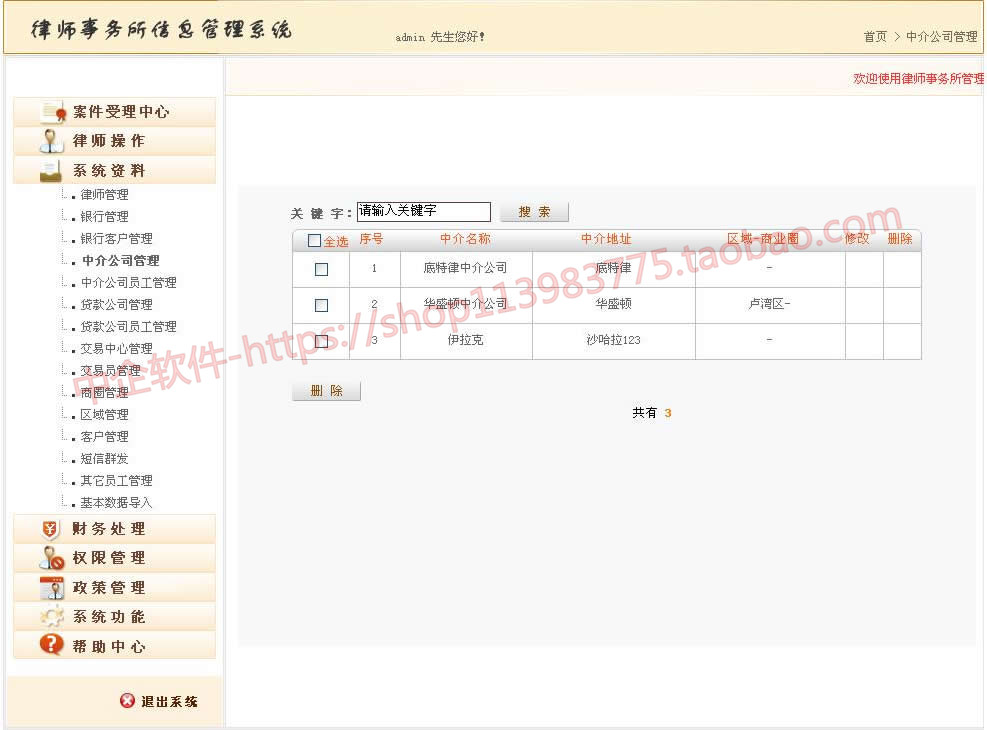The width and height of the screenshot is (987, 730).
Task: Click the 系统资料 drawer icon
Action: 52,171
